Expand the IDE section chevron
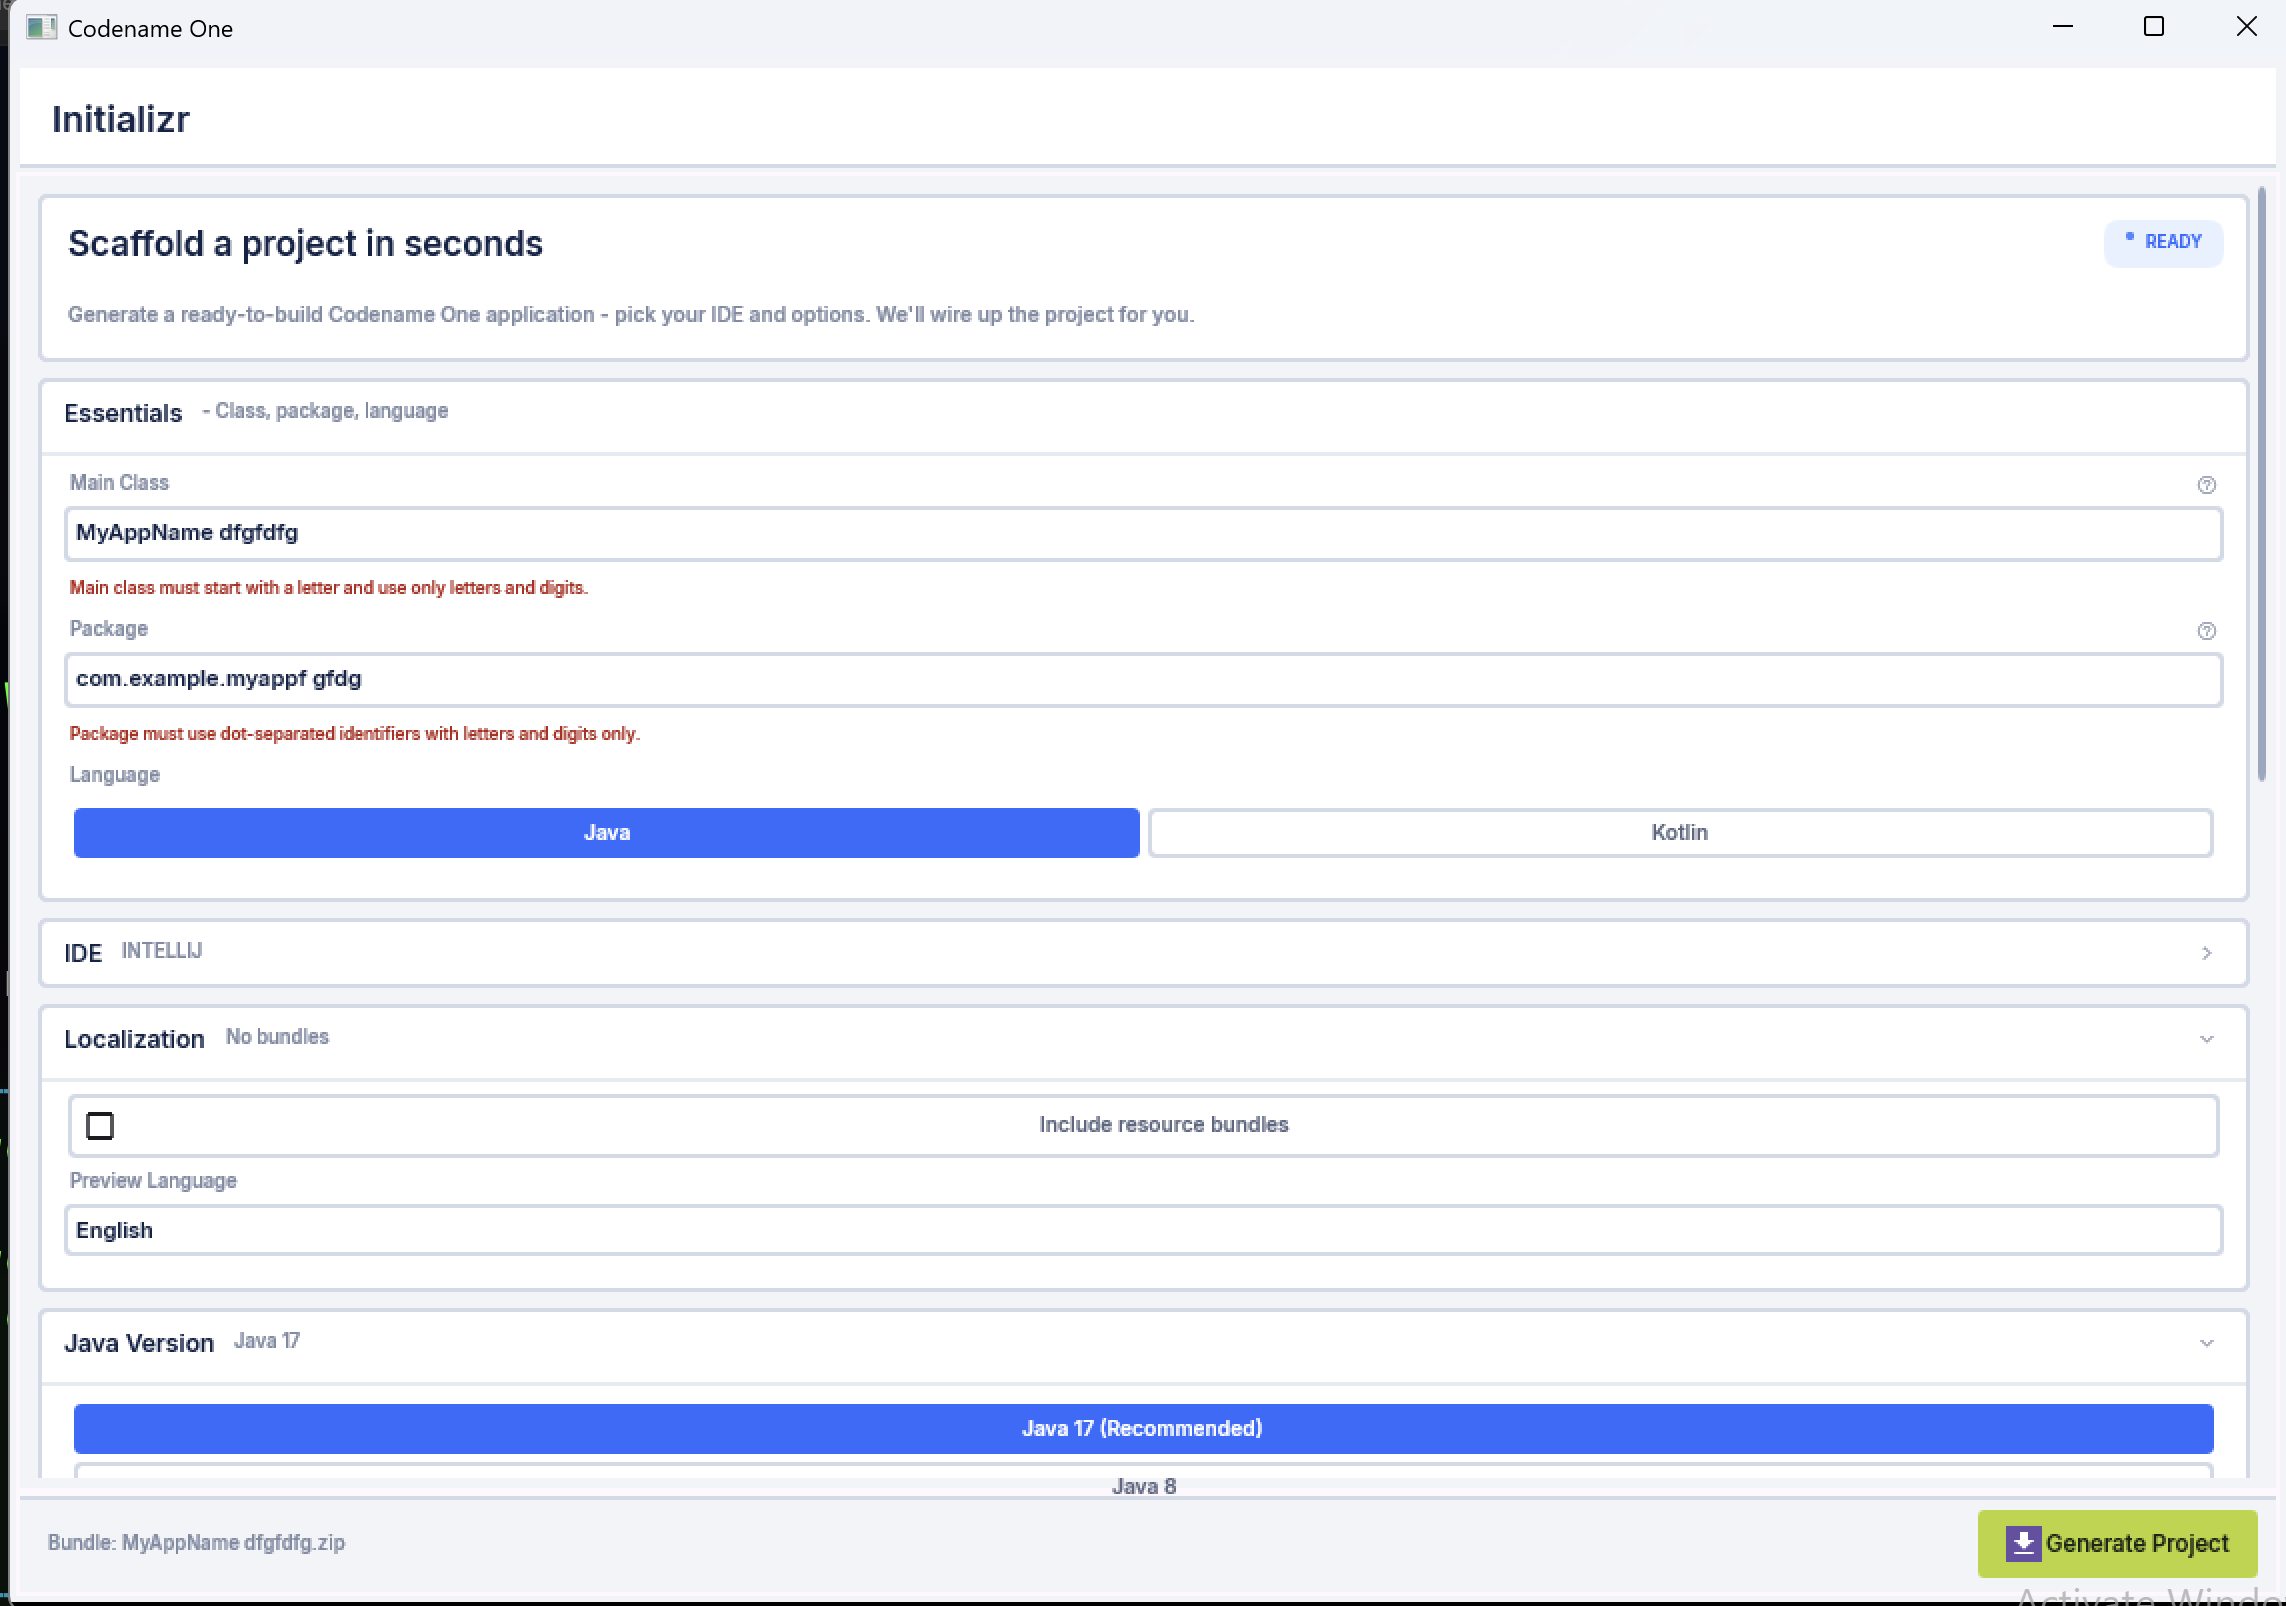Screen dimensions: 2286x1606 (2206, 953)
